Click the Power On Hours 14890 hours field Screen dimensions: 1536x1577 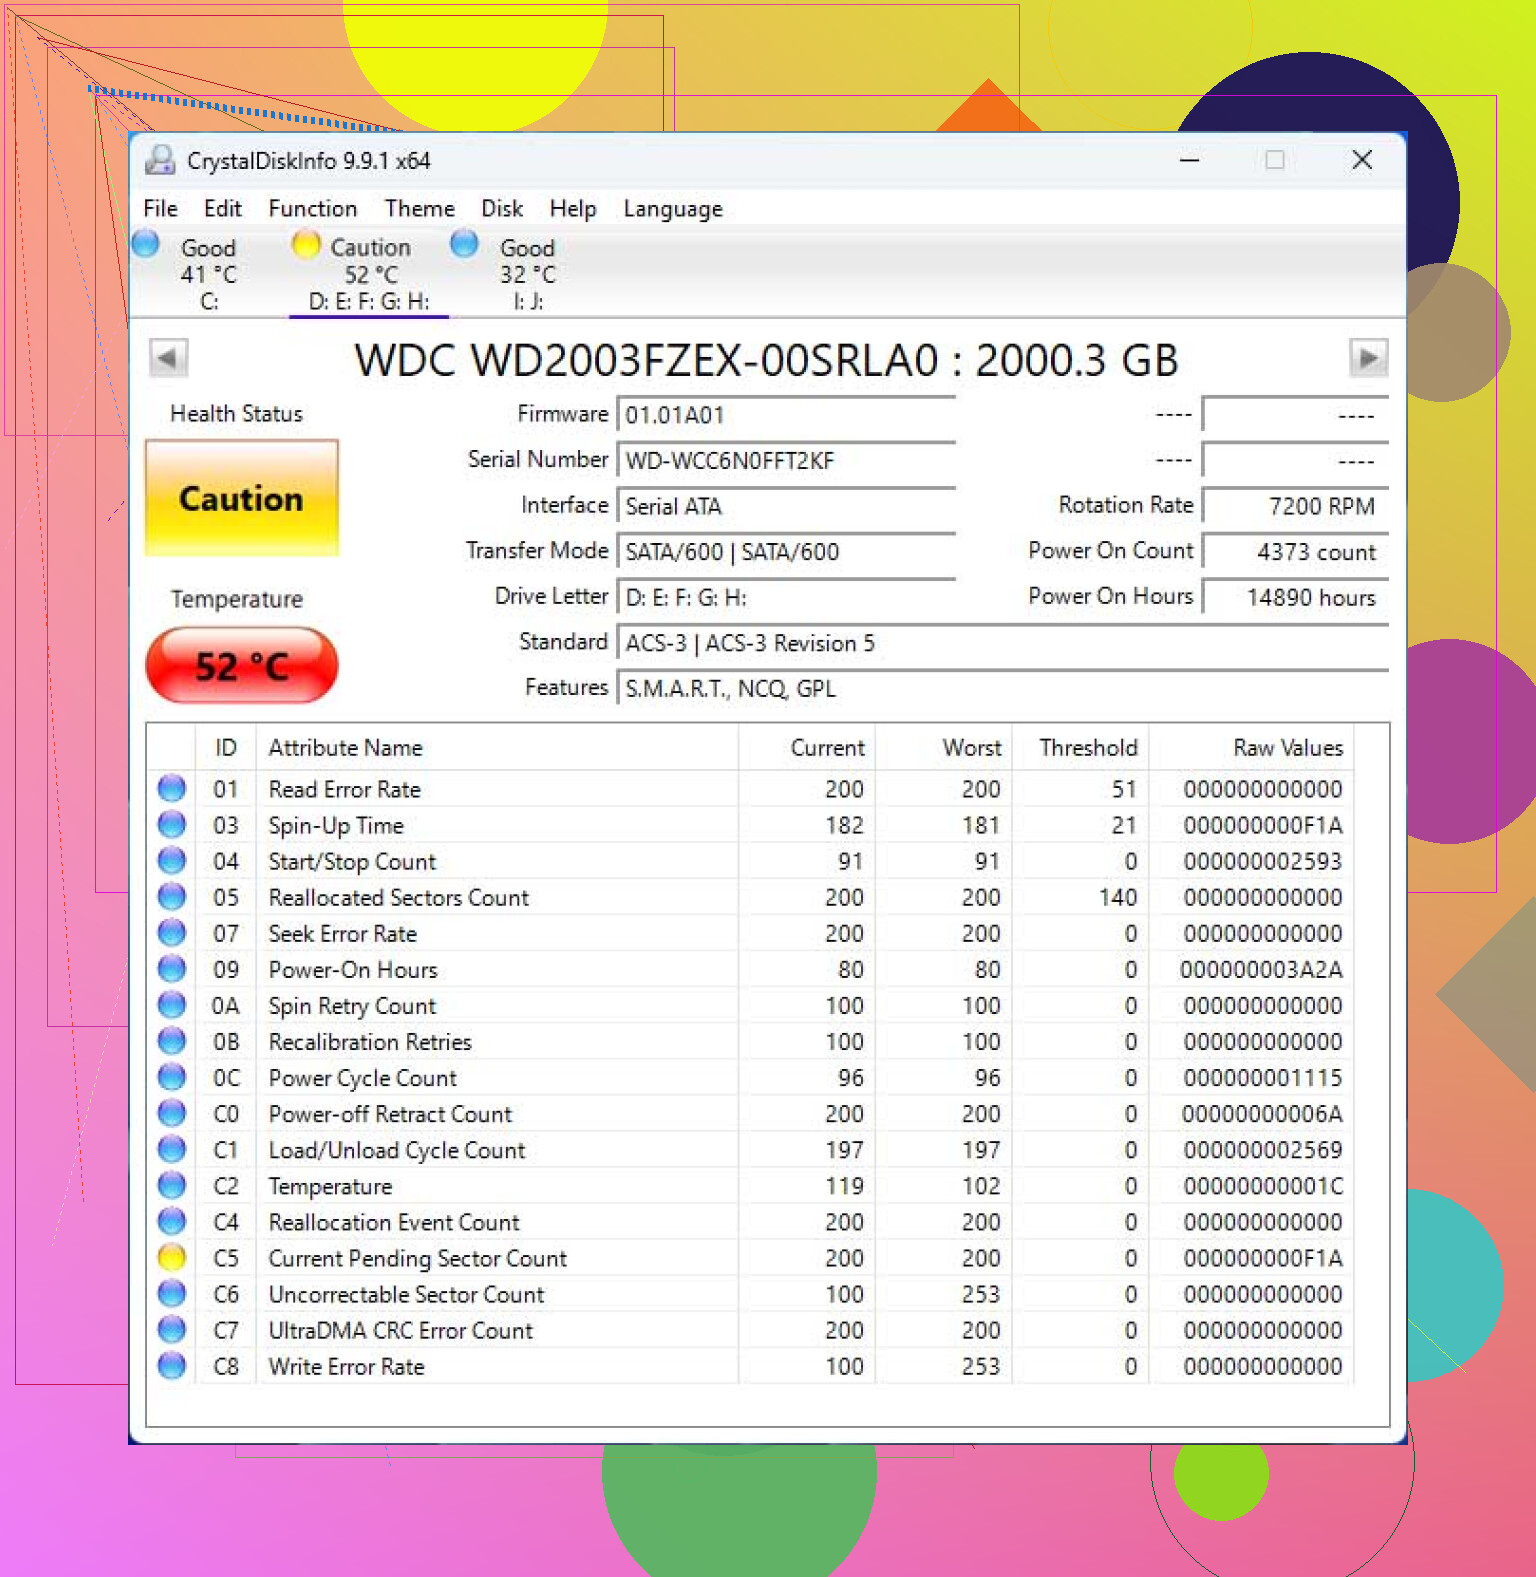click(1295, 597)
